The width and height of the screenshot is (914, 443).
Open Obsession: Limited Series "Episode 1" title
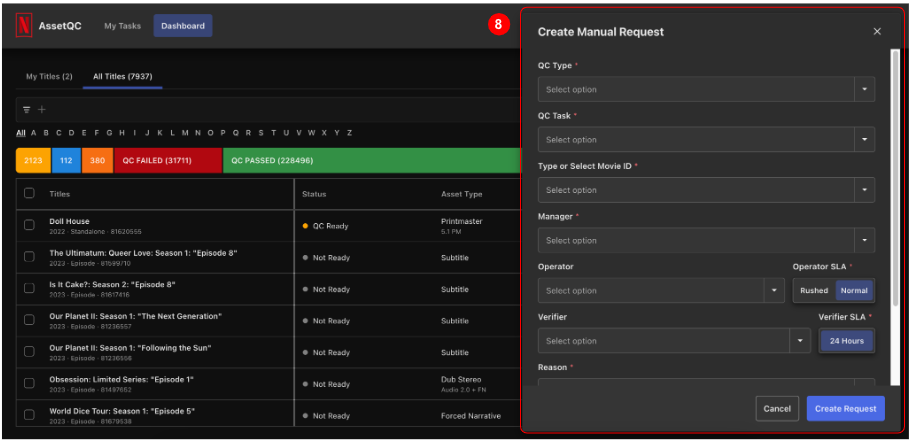coord(121,379)
